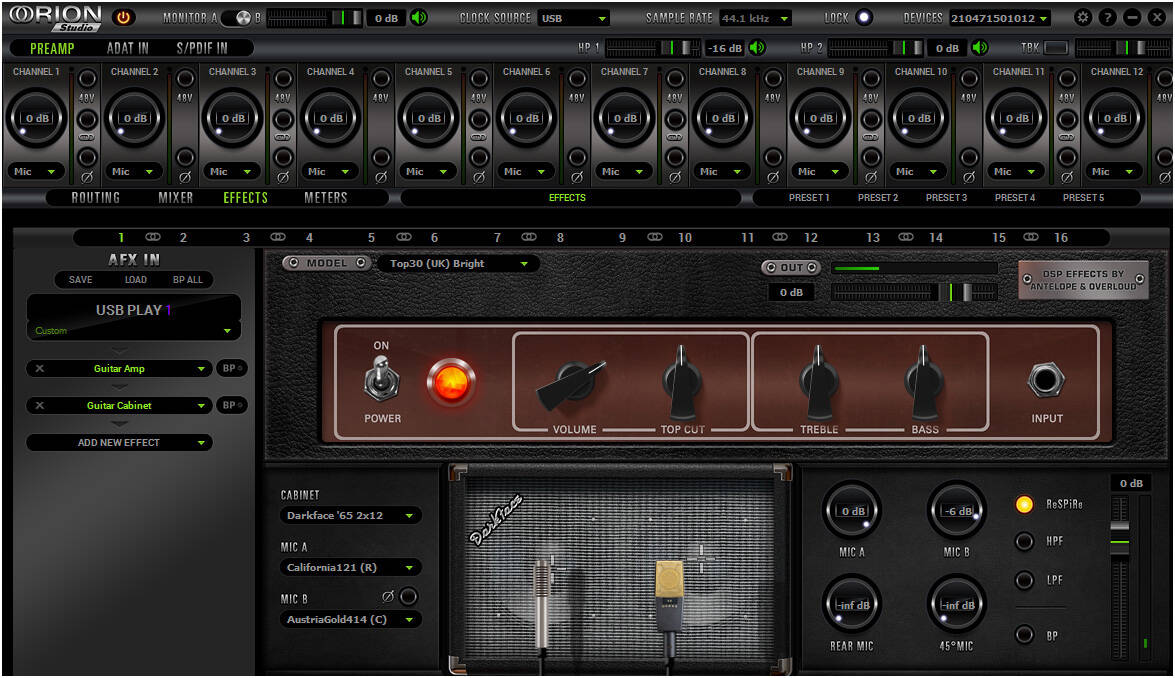
Task: Remove the Guitar Amp effect with its X
Action: 40,369
